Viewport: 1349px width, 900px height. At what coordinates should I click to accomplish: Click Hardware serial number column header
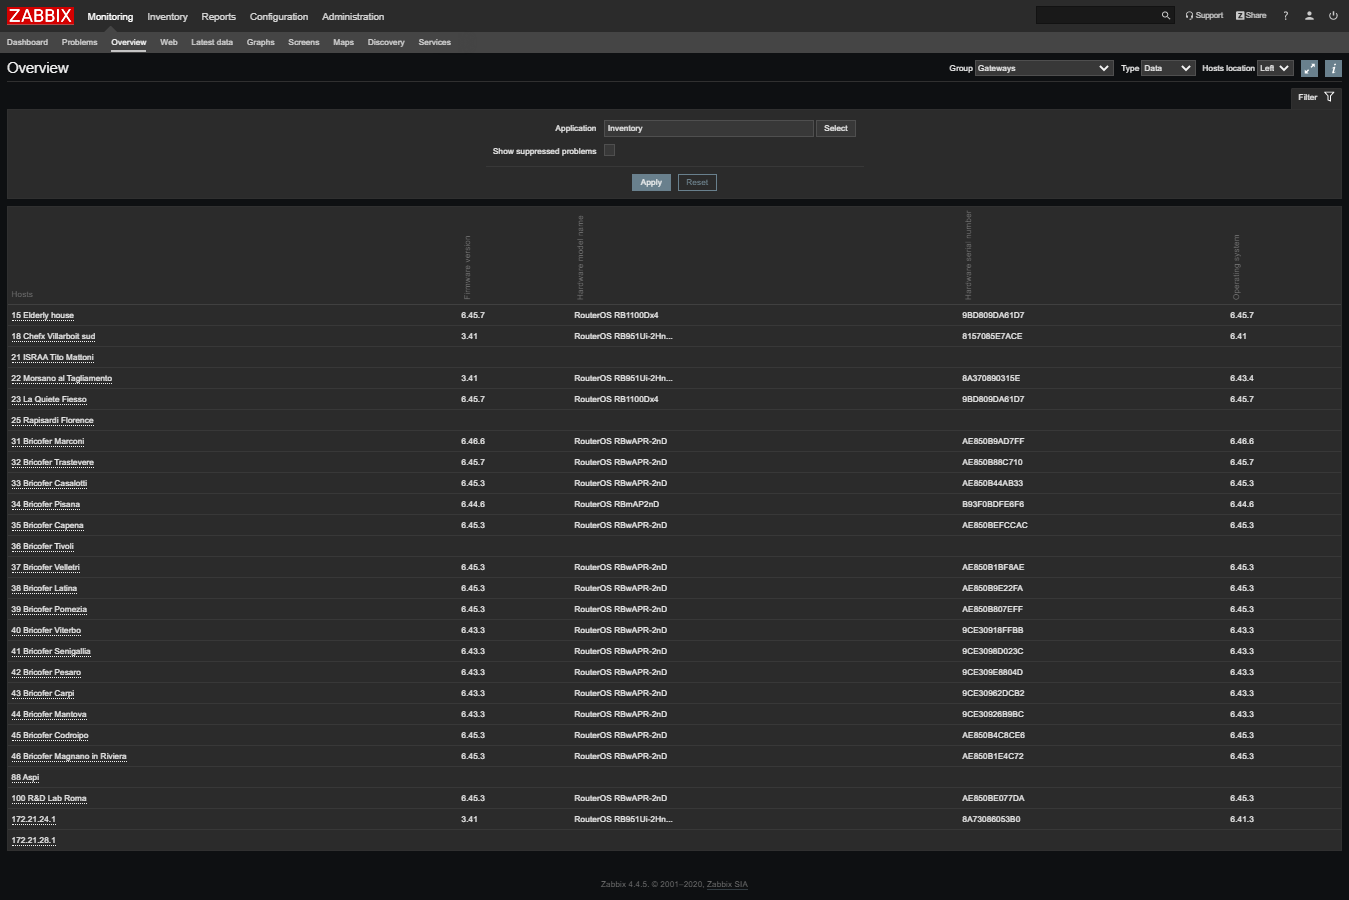click(968, 255)
